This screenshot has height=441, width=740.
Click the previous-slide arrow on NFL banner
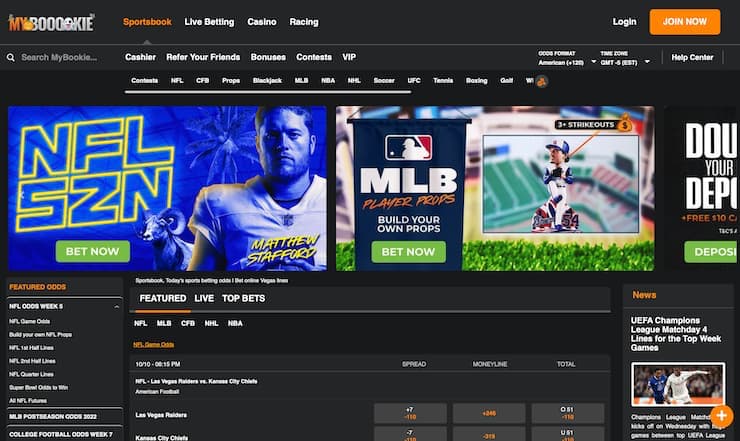22,195
